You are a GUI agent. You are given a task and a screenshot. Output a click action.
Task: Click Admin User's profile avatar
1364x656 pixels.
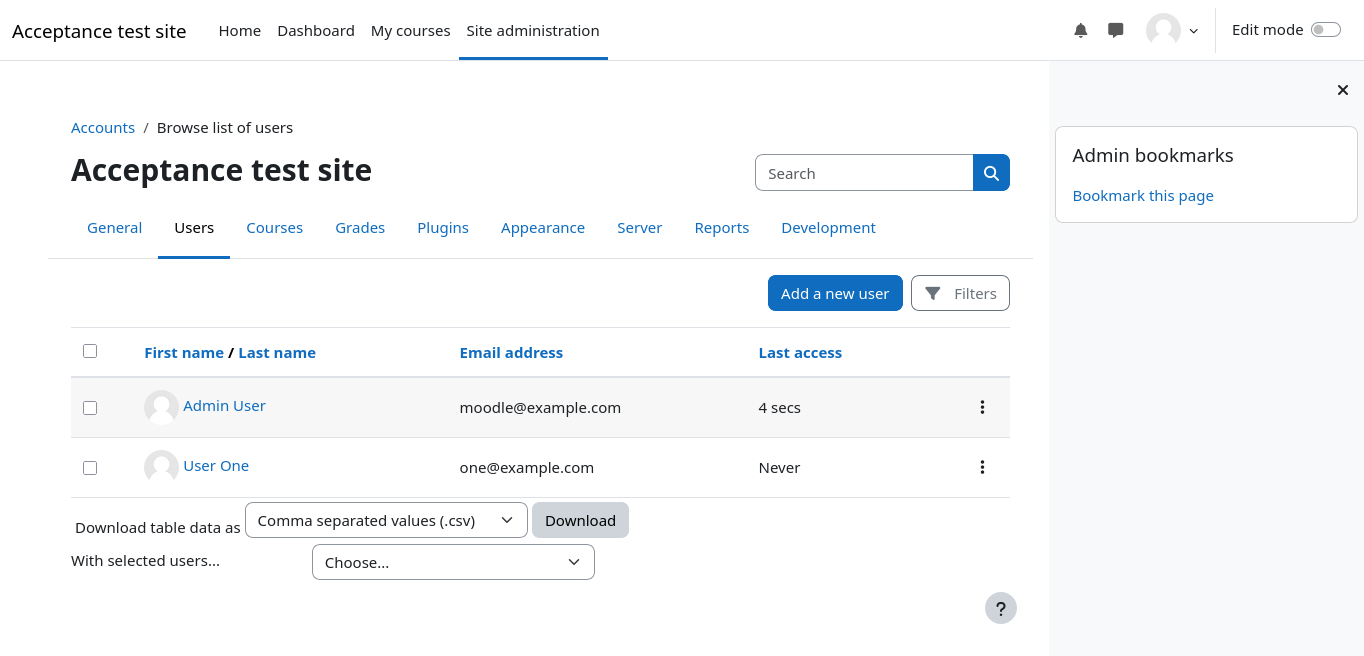click(161, 407)
